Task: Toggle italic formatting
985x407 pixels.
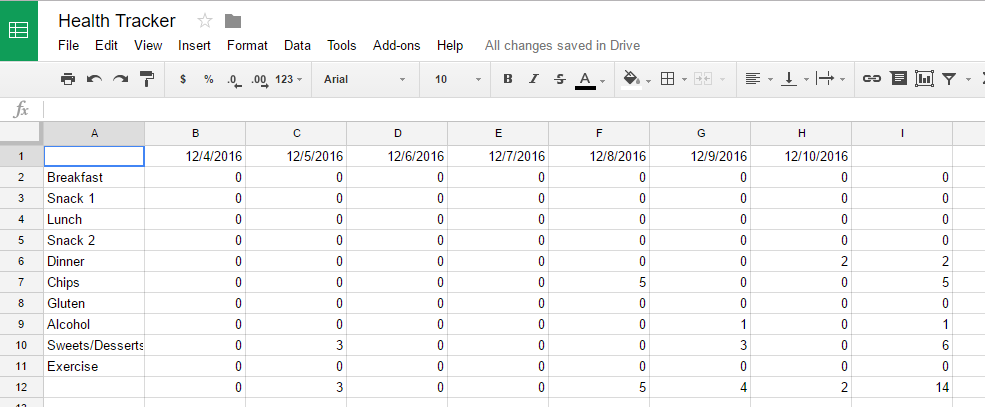Action: pyautogui.click(x=534, y=79)
